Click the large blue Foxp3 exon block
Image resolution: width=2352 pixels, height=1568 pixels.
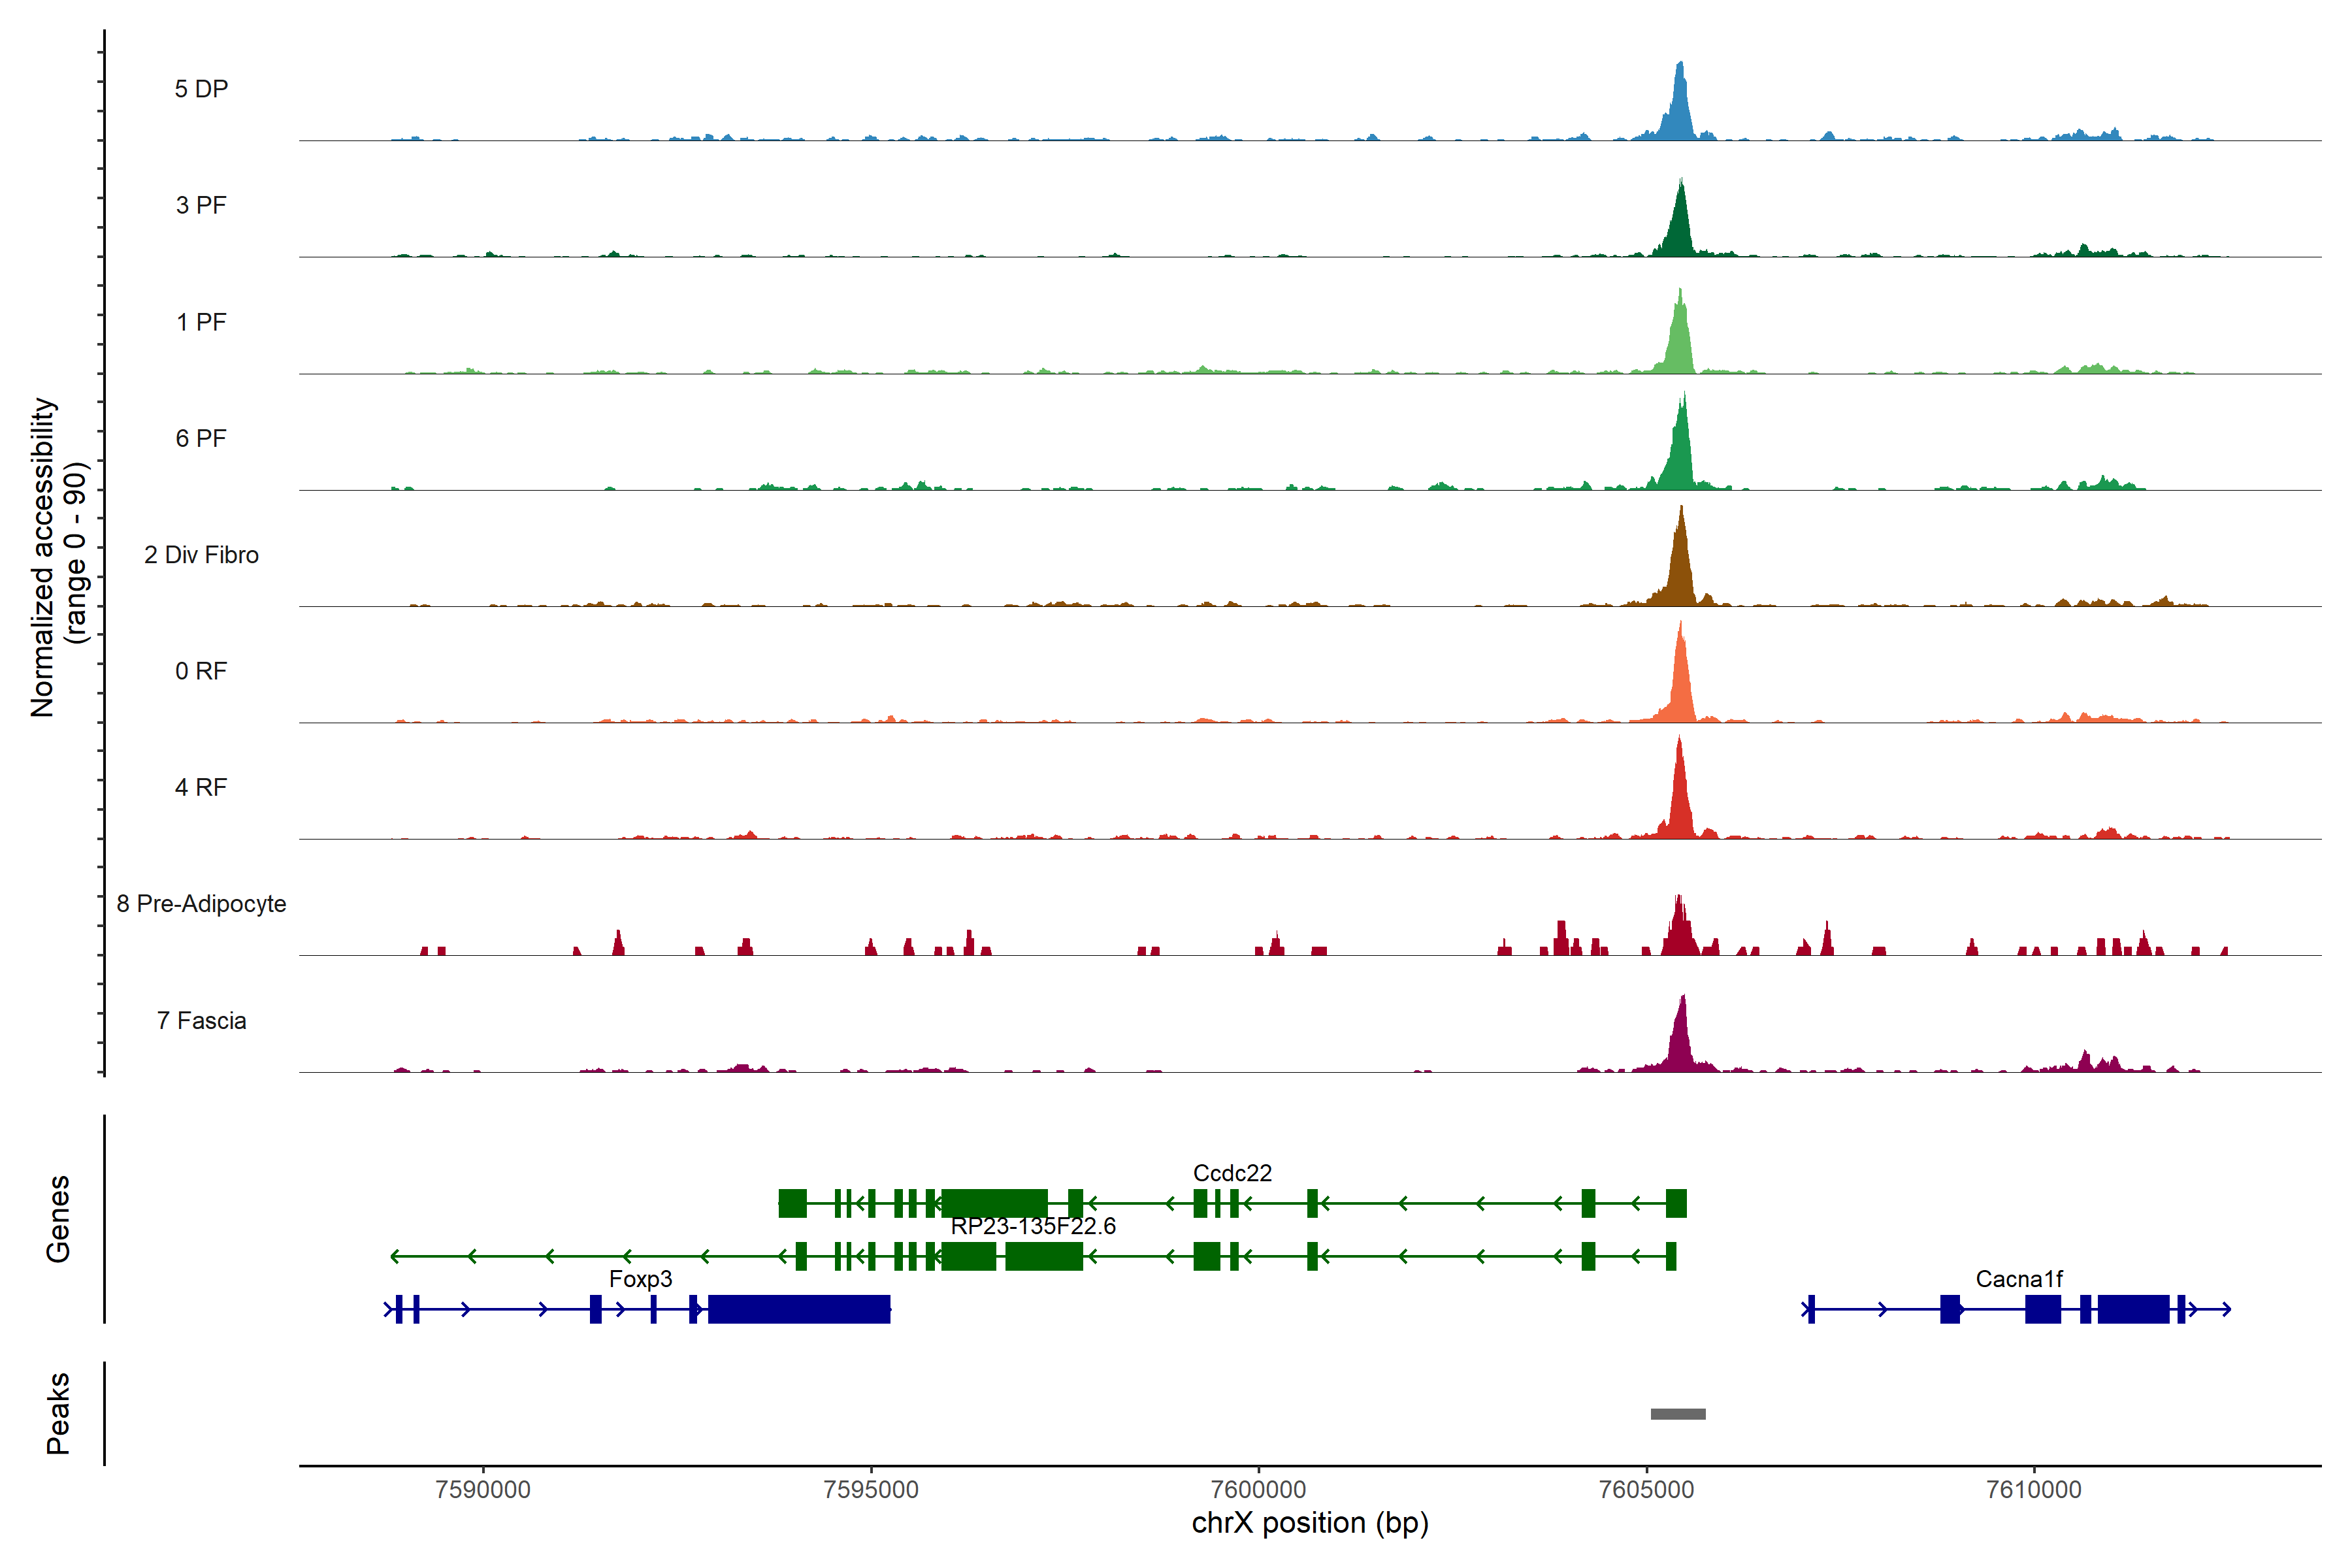(799, 1309)
